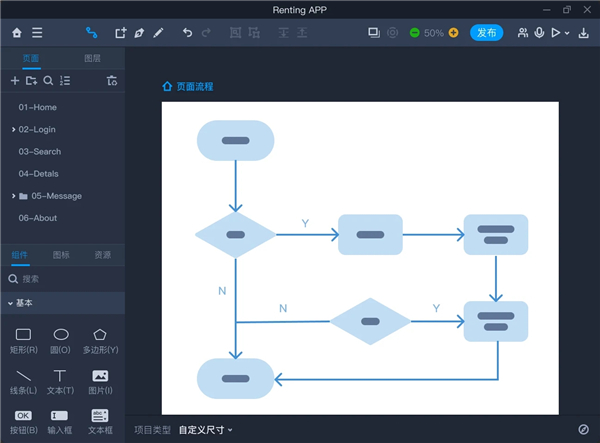The image size is (600, 443).
Task: Click the microphone icon in toolbar
Action: coord(540,33)
